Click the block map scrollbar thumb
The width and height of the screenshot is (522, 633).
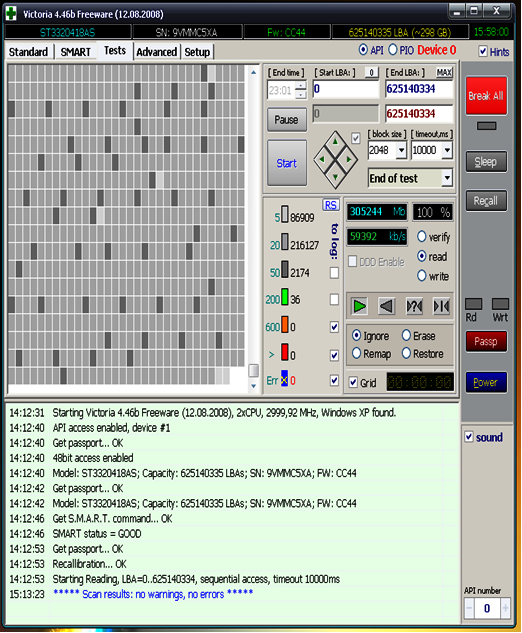click(x=253, y=371)
